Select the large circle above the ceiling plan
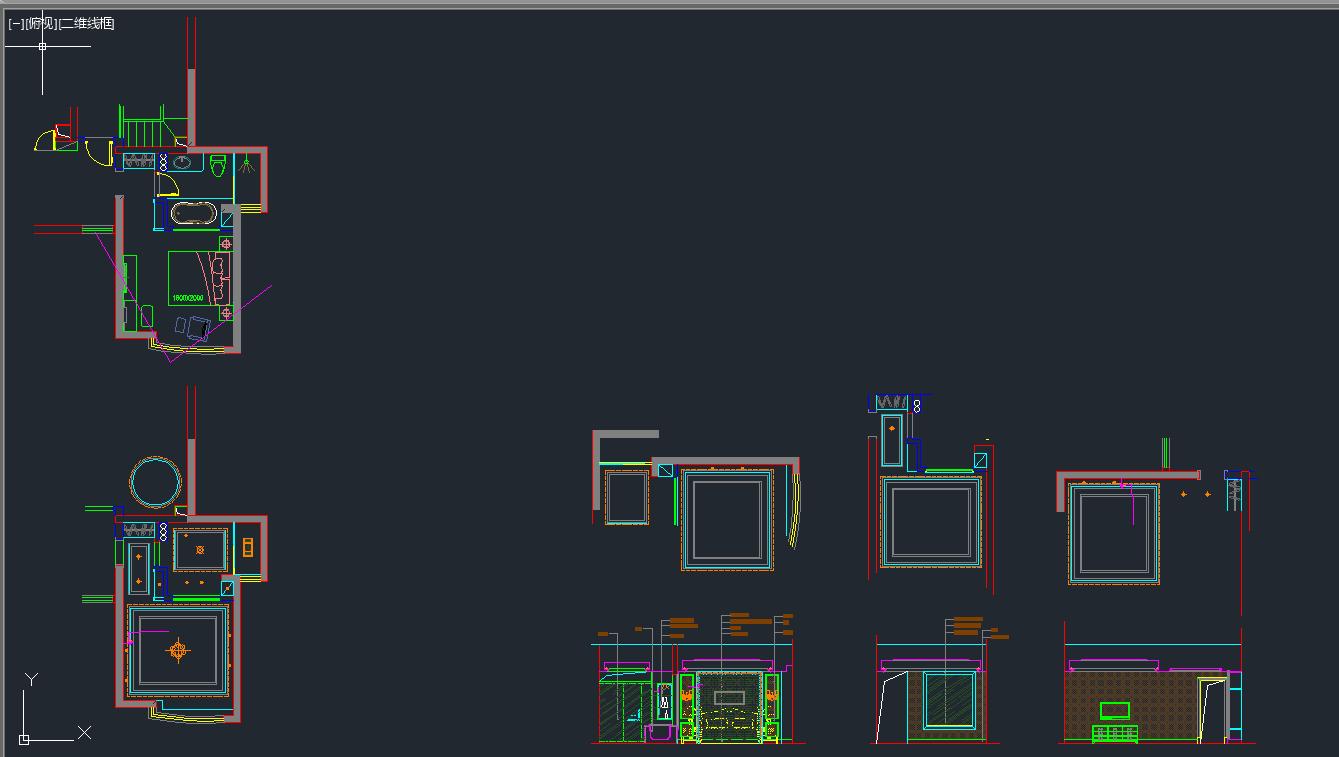The image size is (1339, 757). tap(155, 482)
